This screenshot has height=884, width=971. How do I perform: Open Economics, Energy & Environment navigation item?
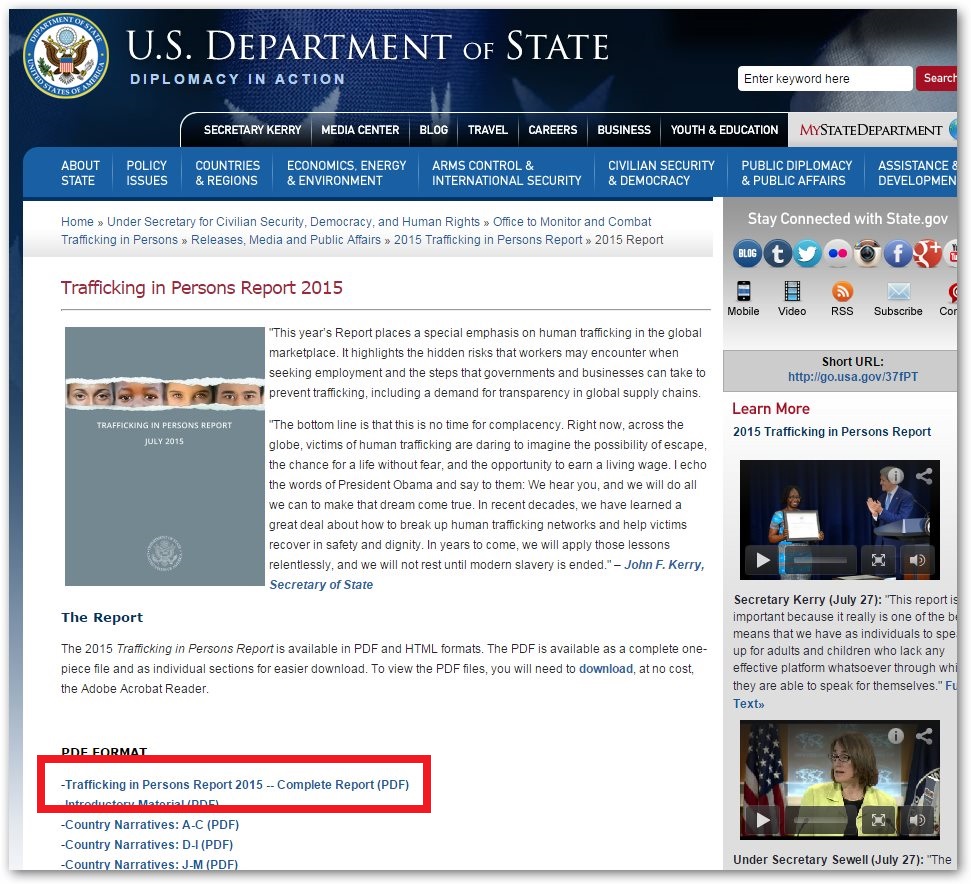point(346,173)
